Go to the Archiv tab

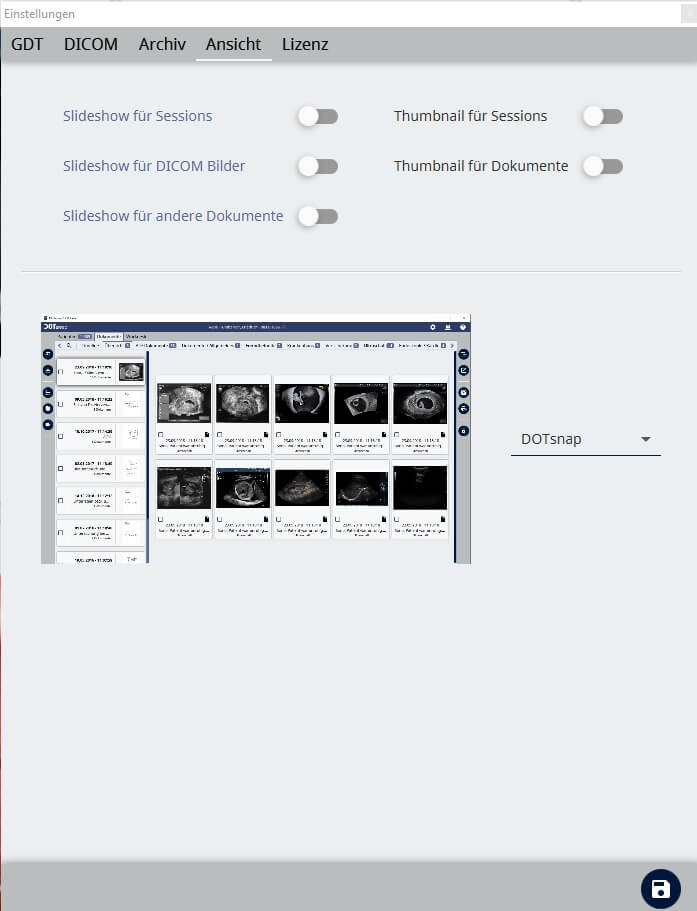click(x=162, y=44)
